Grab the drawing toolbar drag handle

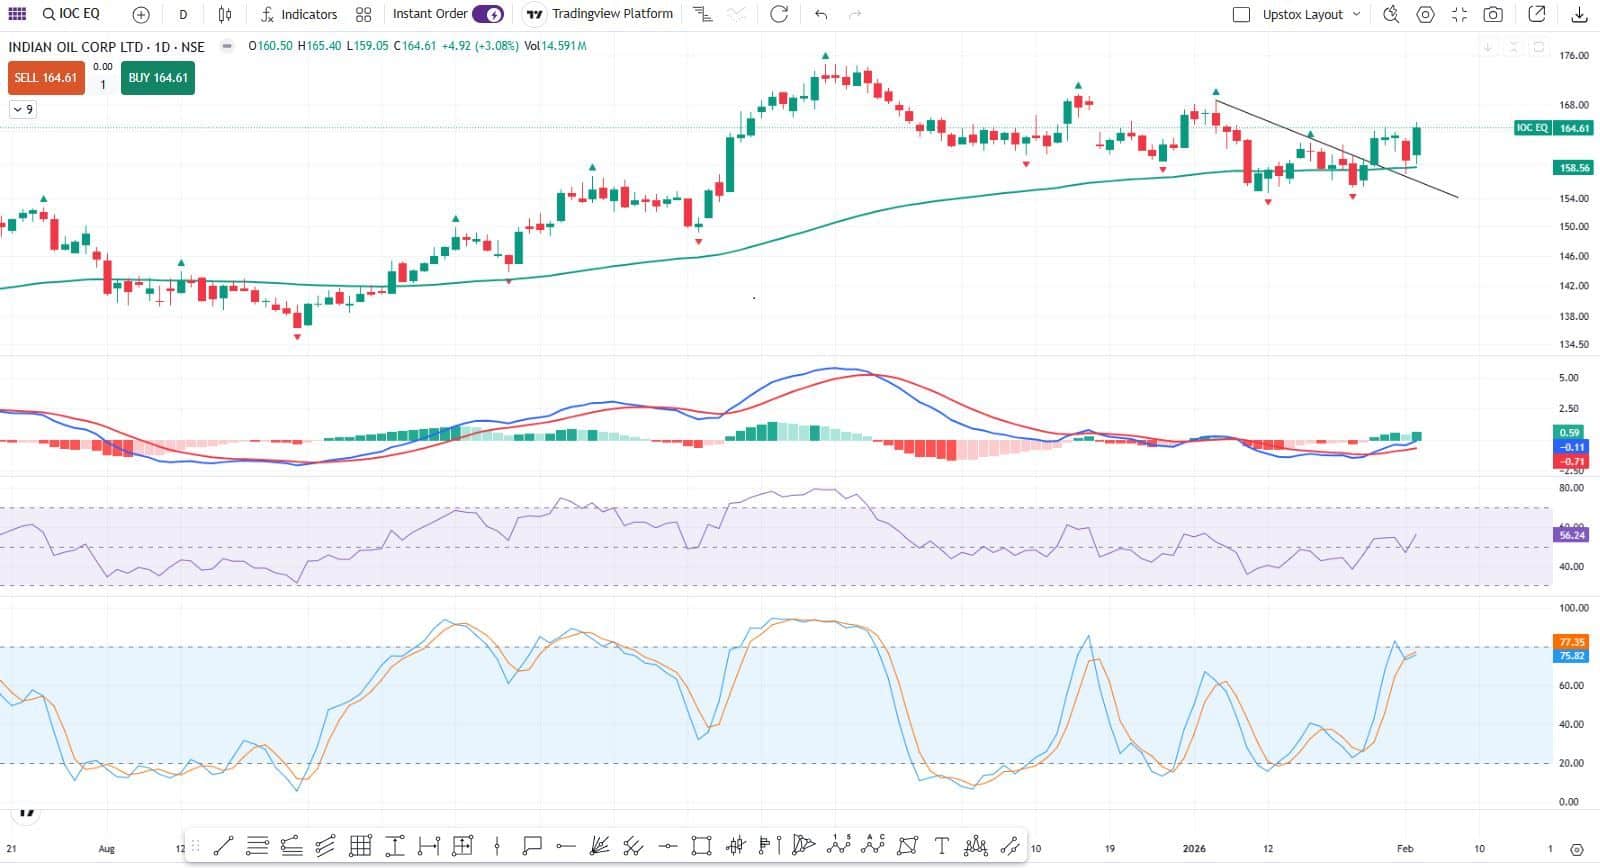(196, 846)
